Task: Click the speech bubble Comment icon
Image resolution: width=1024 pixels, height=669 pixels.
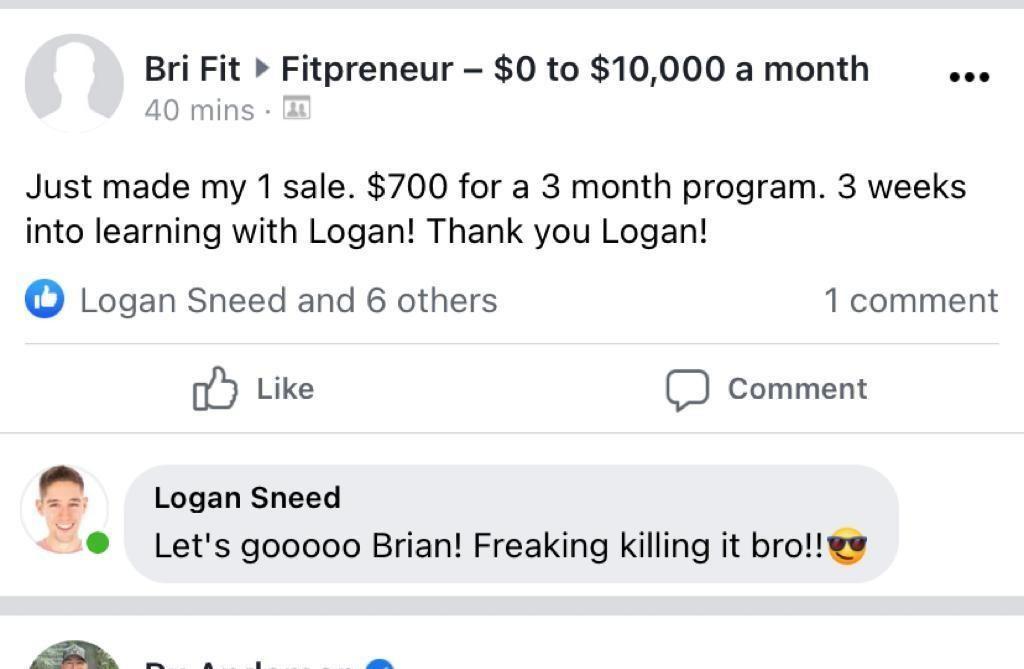Action: coord(688,390)
